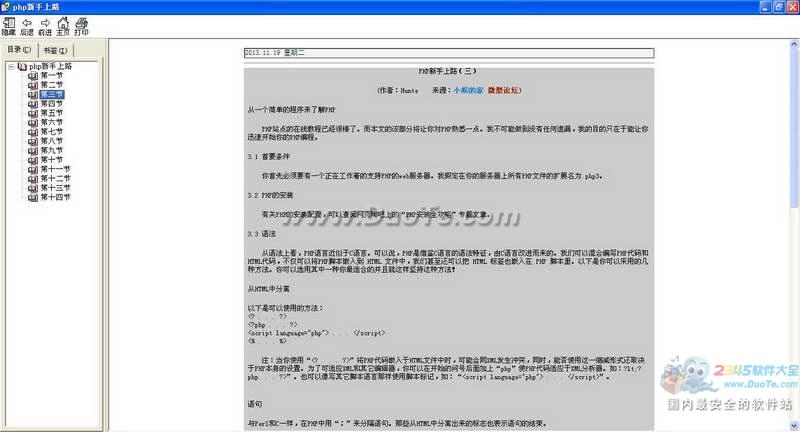Click the section heading 3.1 首要条件
This screenshot has height=432, width=800.
pyautogui.click(x=268, y=157)
